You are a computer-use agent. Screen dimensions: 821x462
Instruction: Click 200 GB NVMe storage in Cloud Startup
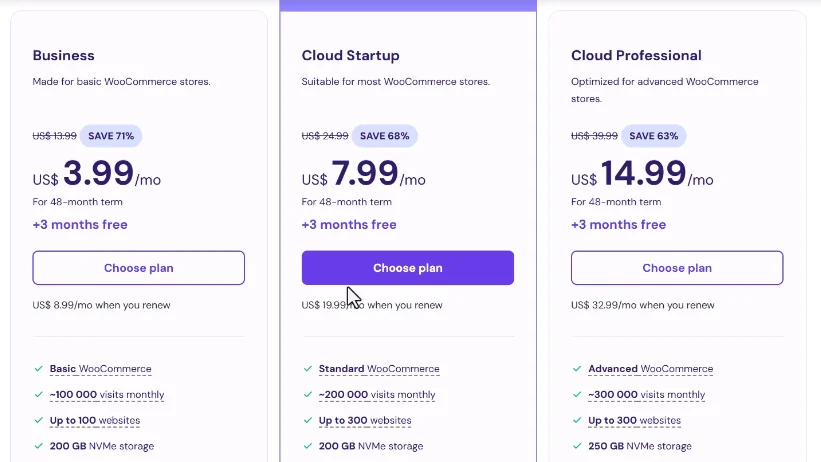(x=371, y=446)
